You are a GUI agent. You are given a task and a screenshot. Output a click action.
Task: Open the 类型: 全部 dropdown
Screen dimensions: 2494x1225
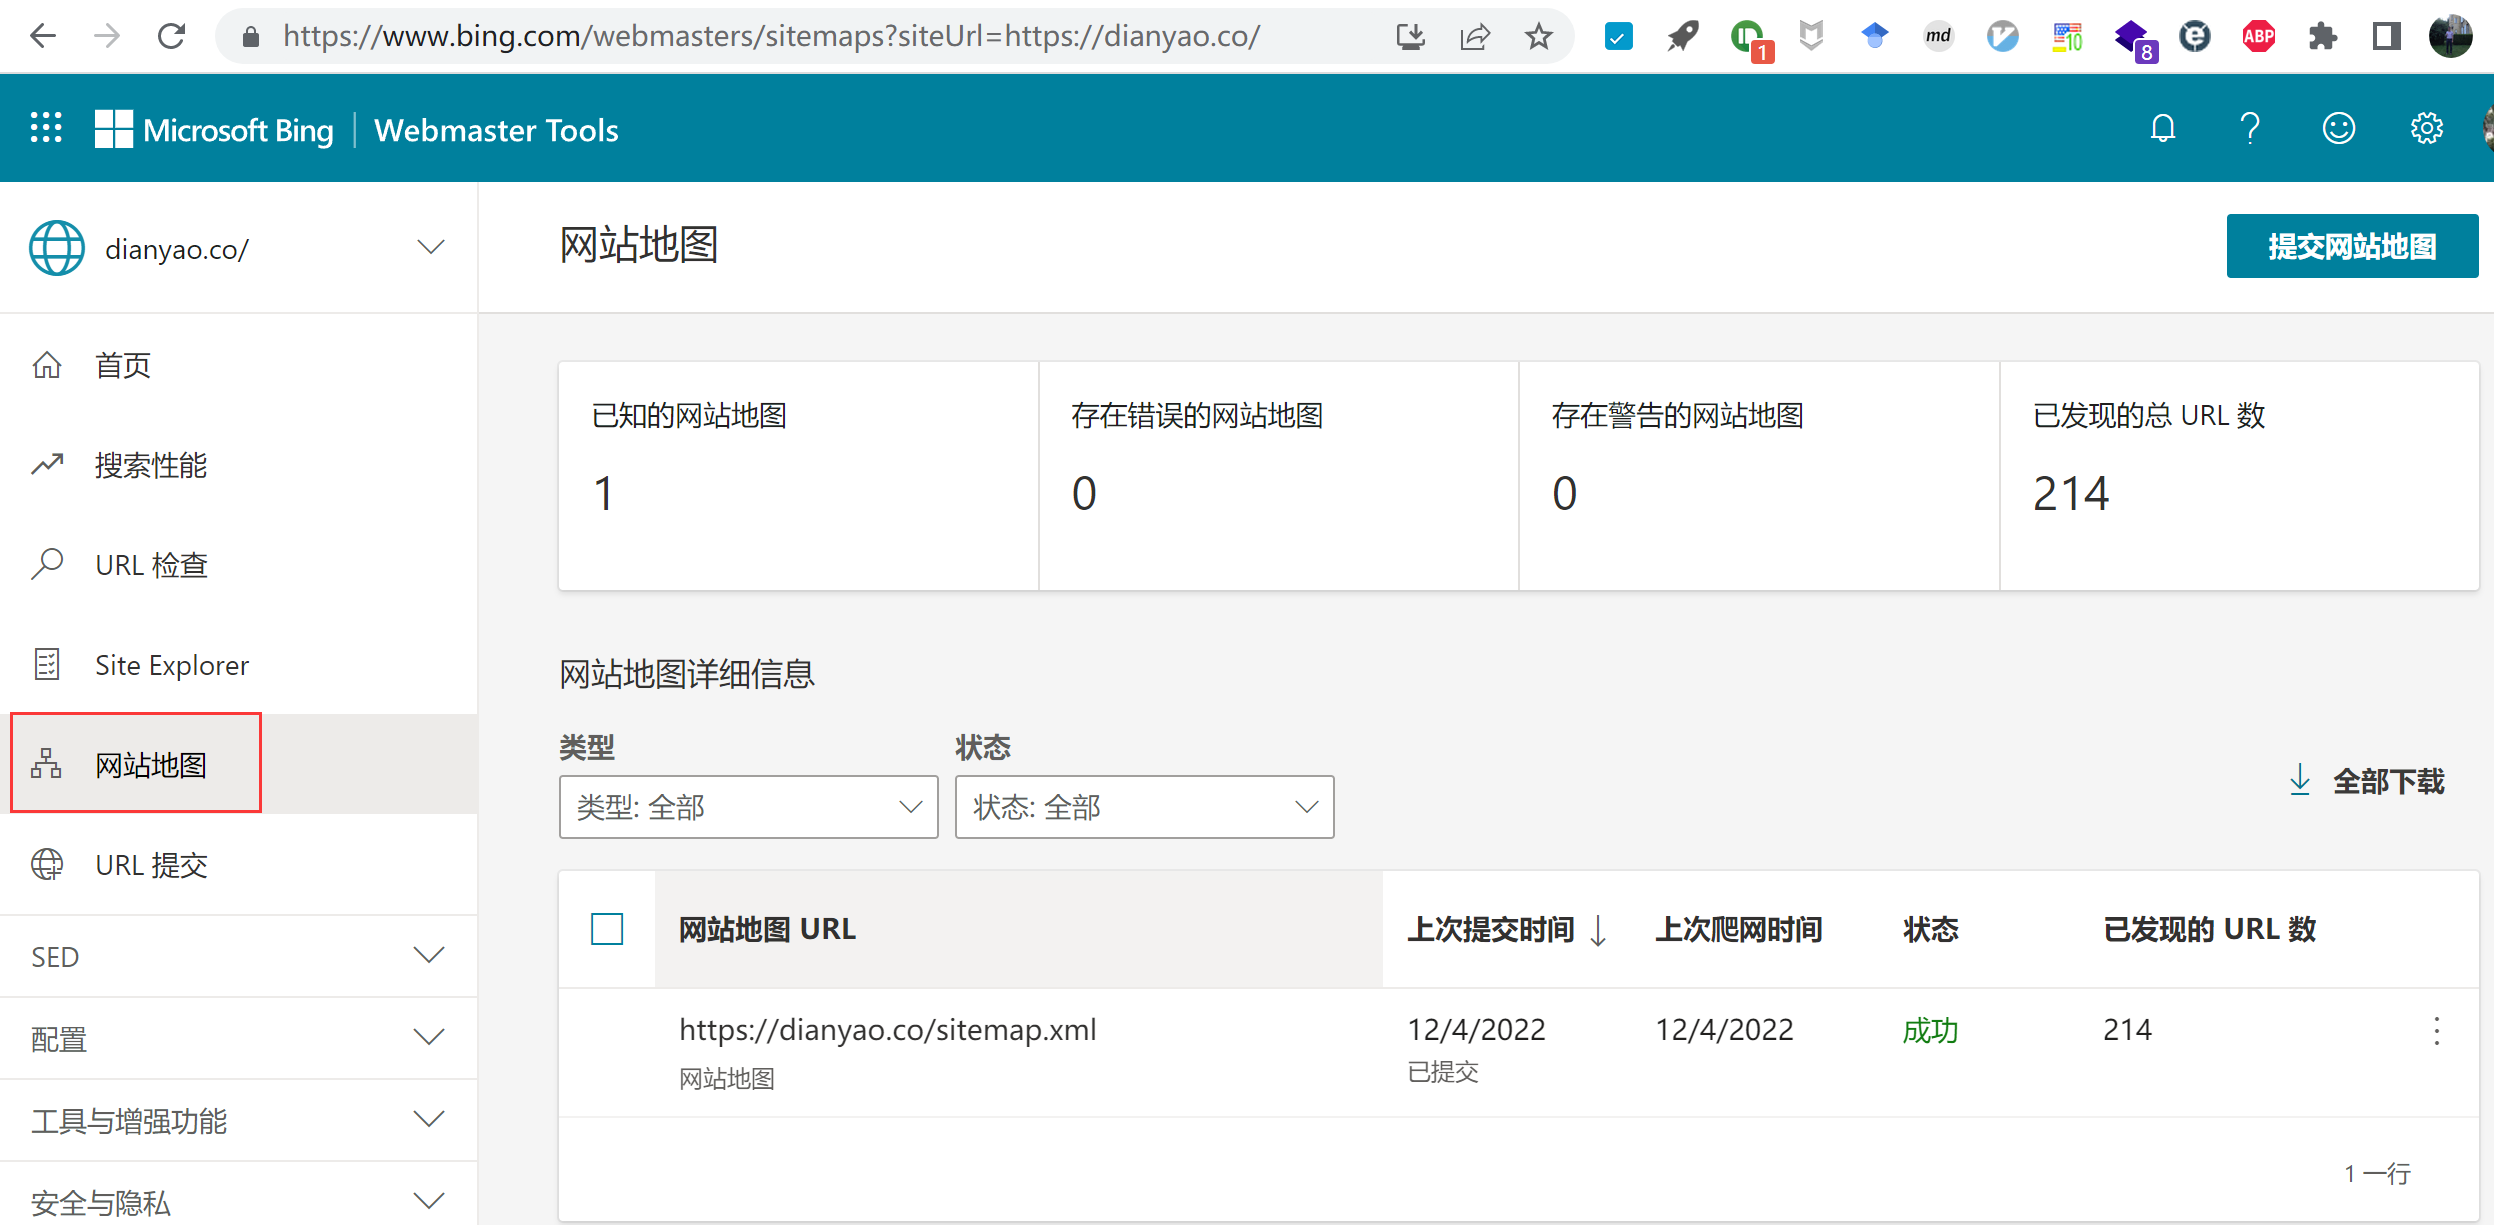[747, 806]
